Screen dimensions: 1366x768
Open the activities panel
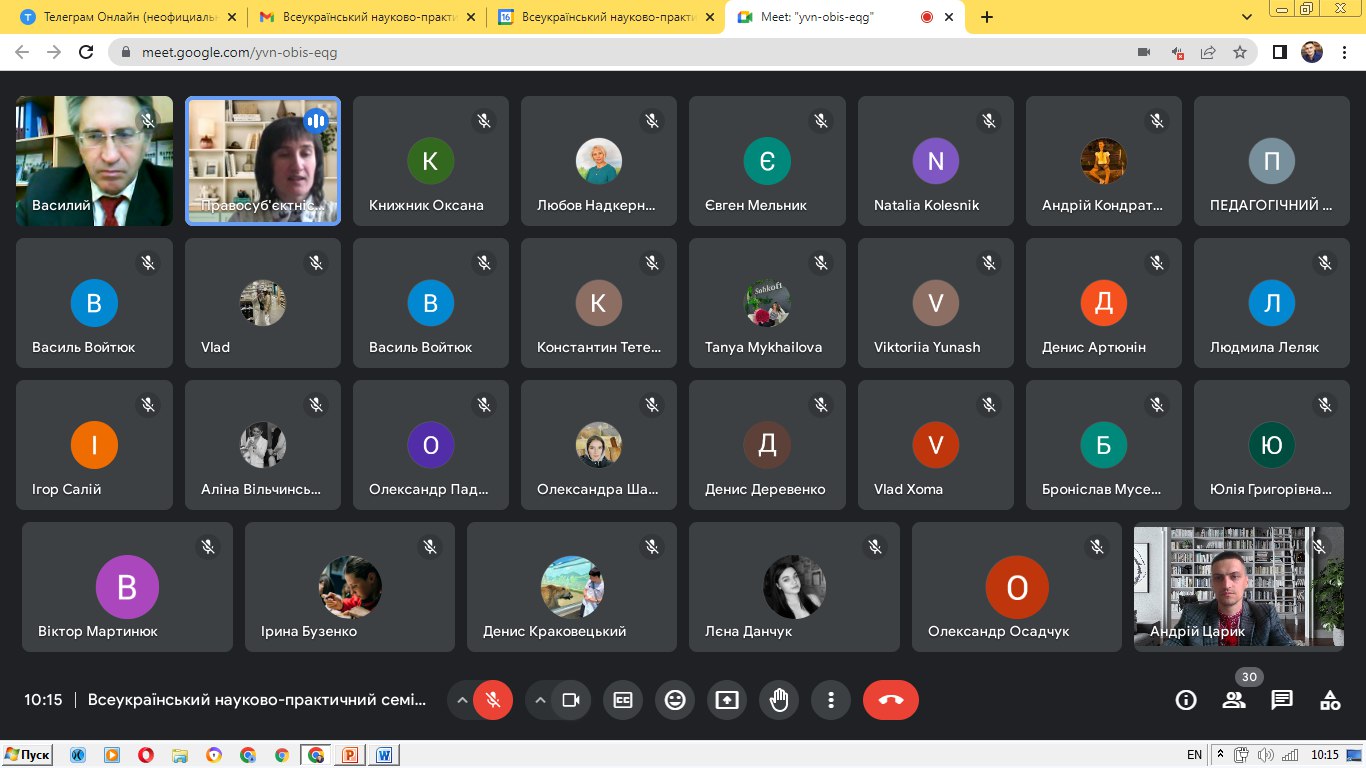(x=1330, y=700)
